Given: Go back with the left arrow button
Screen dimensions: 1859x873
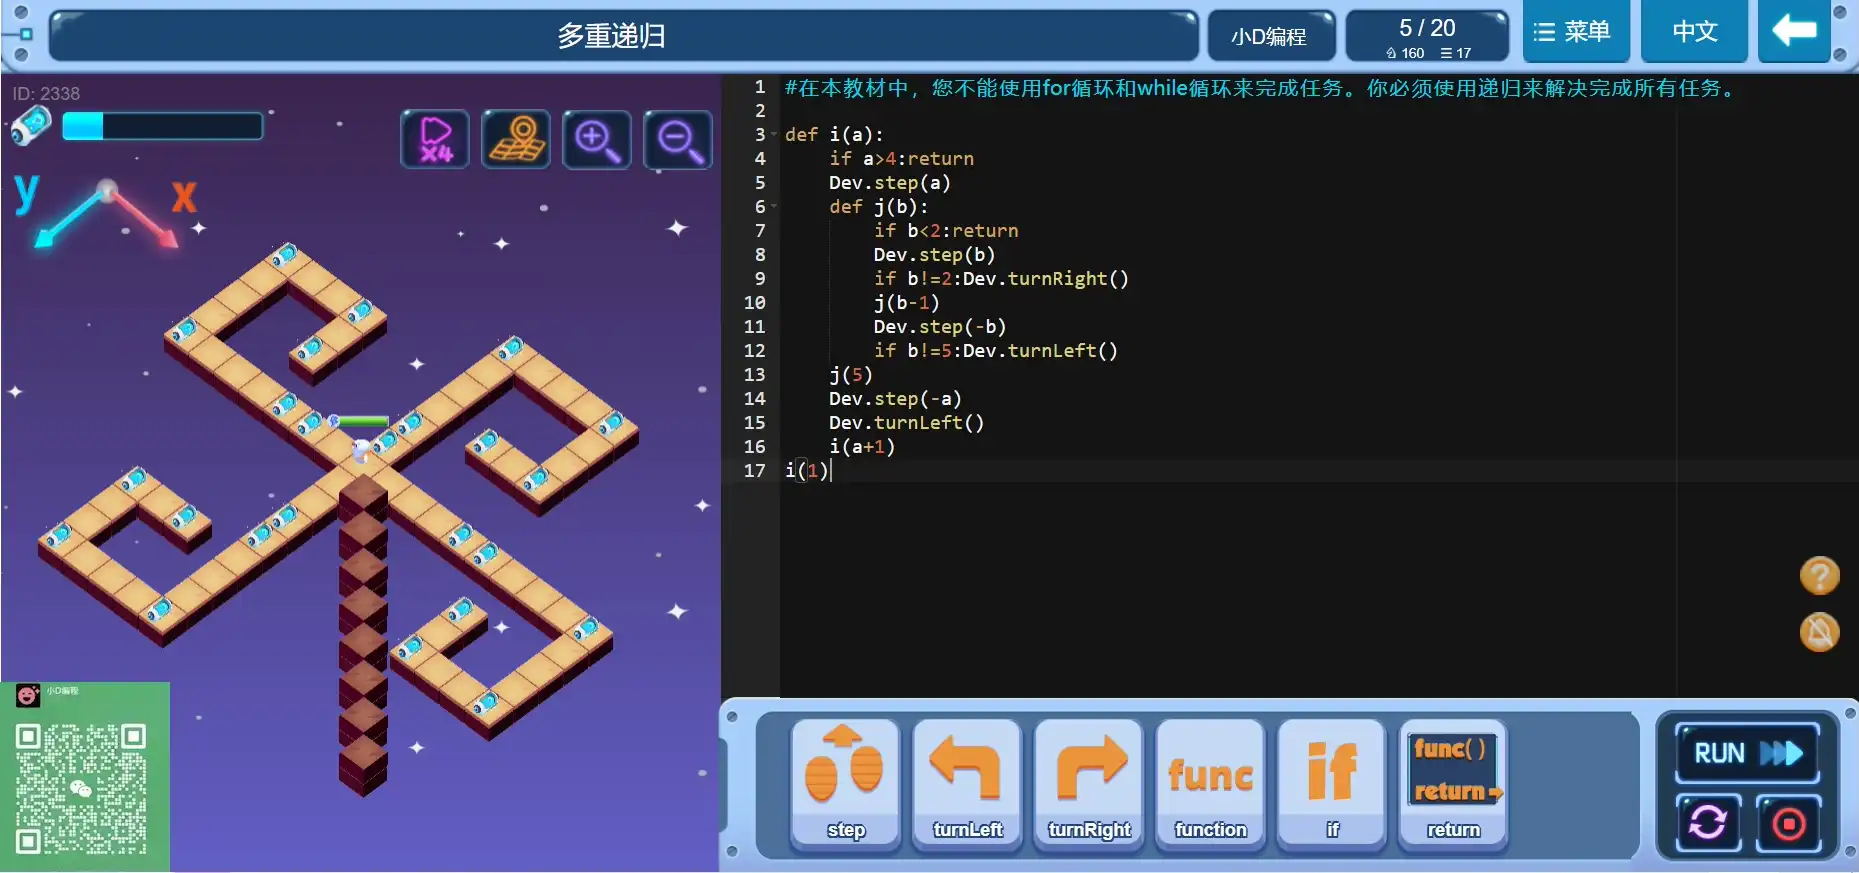Looking at the screenshot, I should coord(1794,32).
